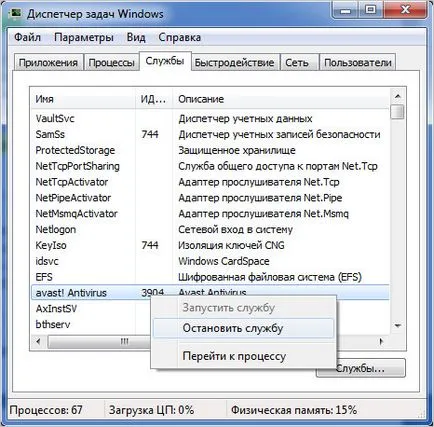Click the Task Manager title bar icon
The width and height of the screenshot is (434, 427).
click(15, 13)
